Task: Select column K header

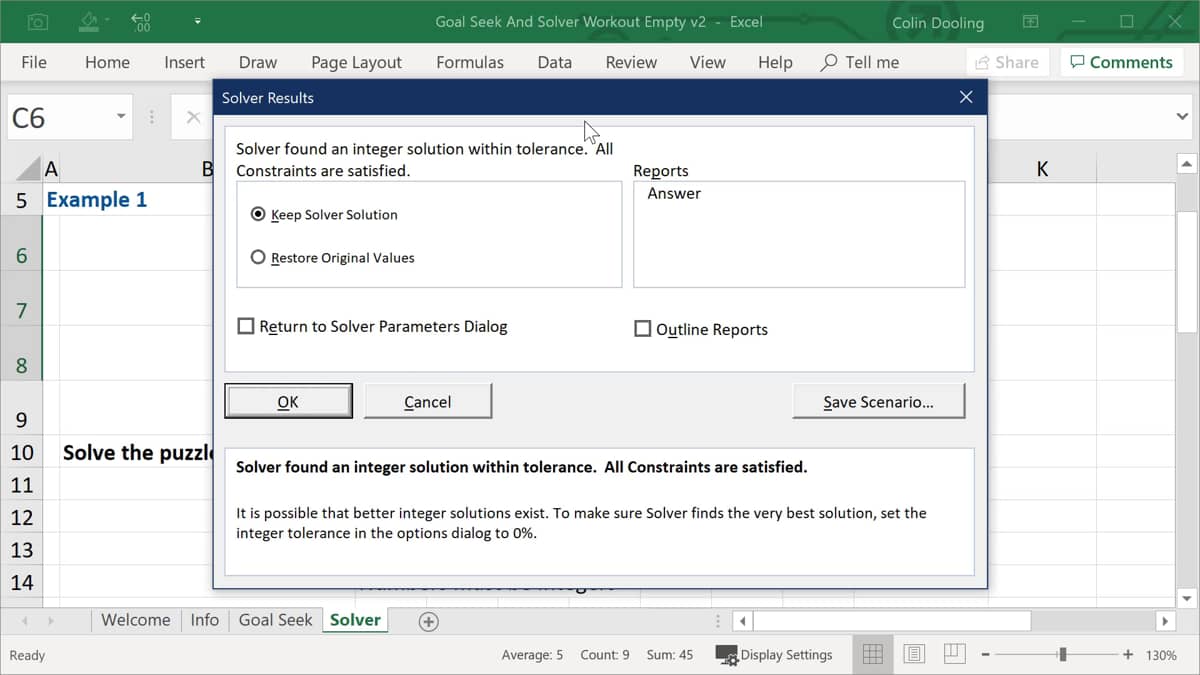Action: (1042, 169)
